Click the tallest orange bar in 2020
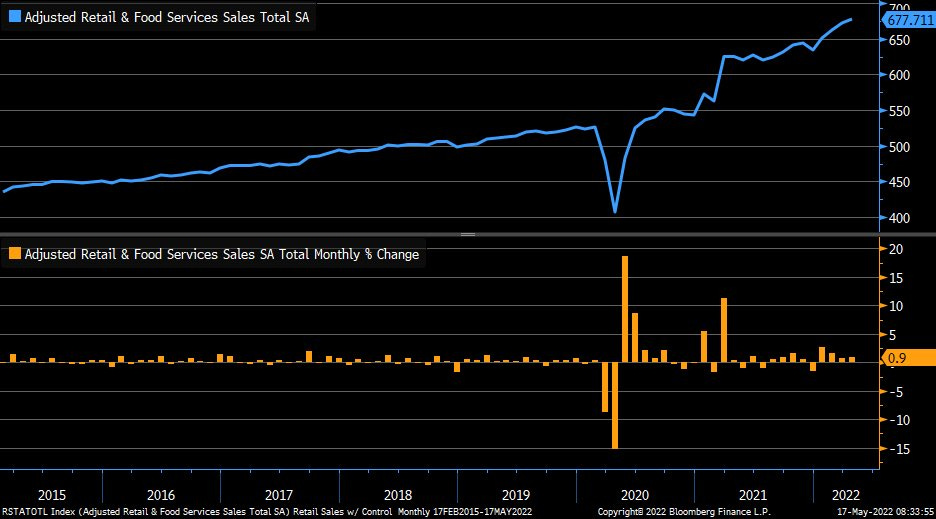Image resolution: width=936 pixels, height=519 pixels. pos(625,310)
